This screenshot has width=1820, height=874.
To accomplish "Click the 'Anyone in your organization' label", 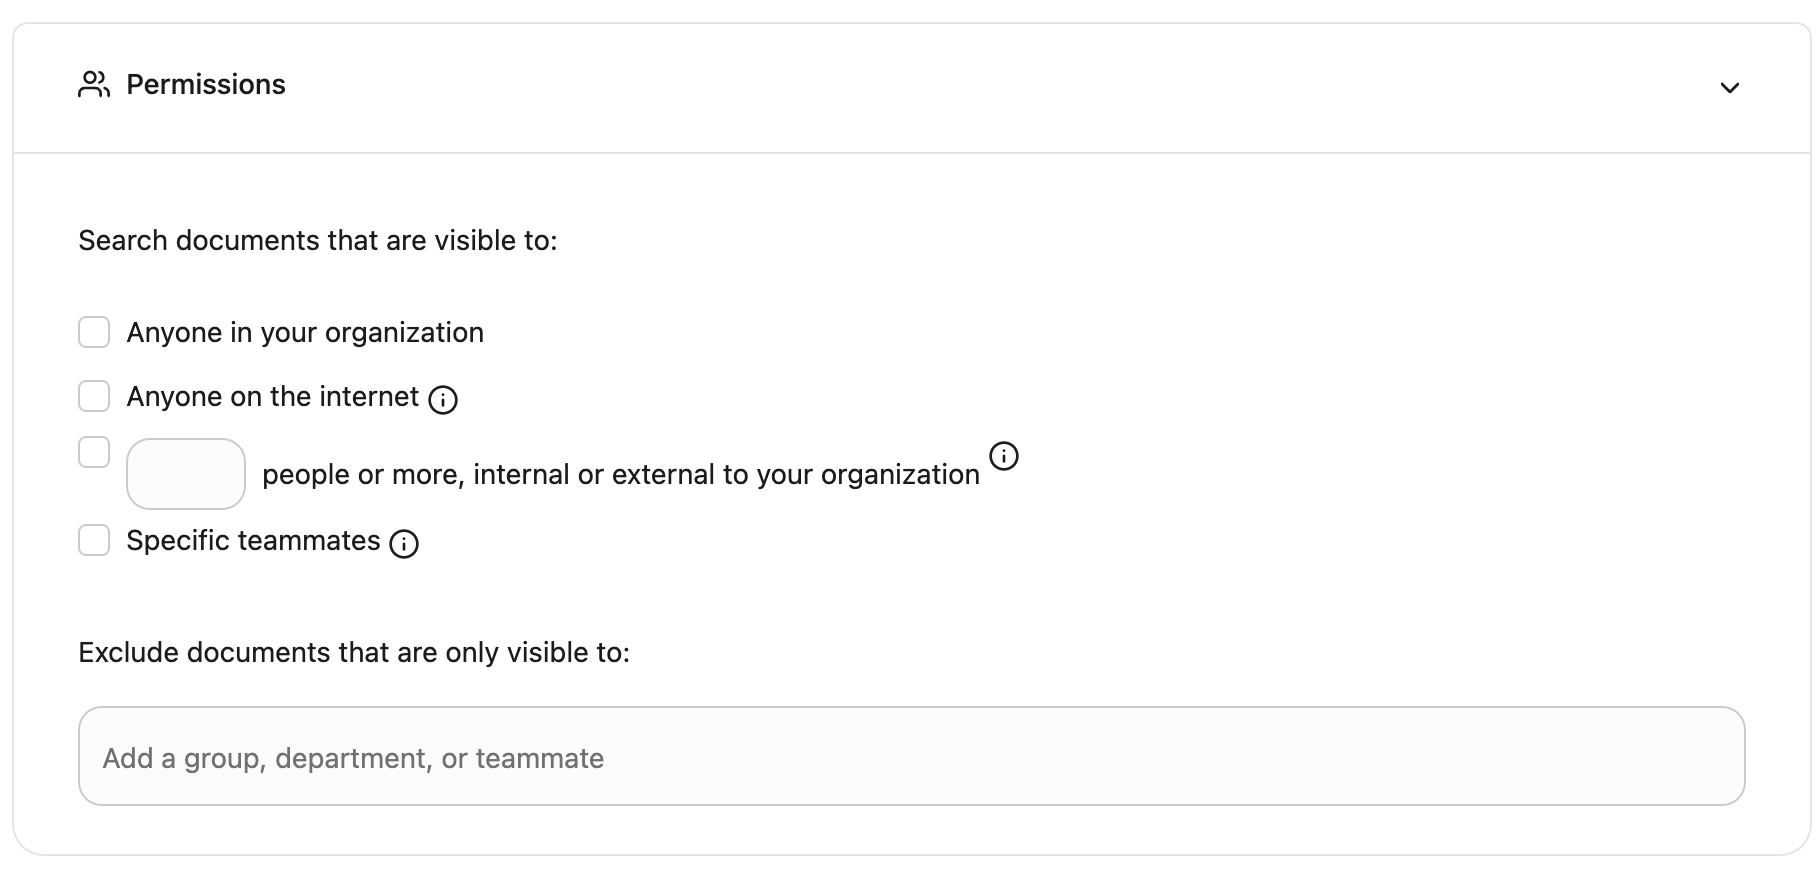I will (305, 332).
